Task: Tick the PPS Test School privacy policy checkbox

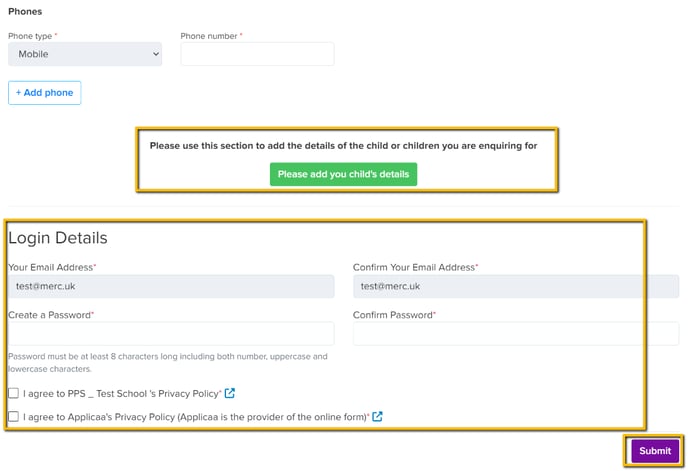Action: (x=14, y=393)
